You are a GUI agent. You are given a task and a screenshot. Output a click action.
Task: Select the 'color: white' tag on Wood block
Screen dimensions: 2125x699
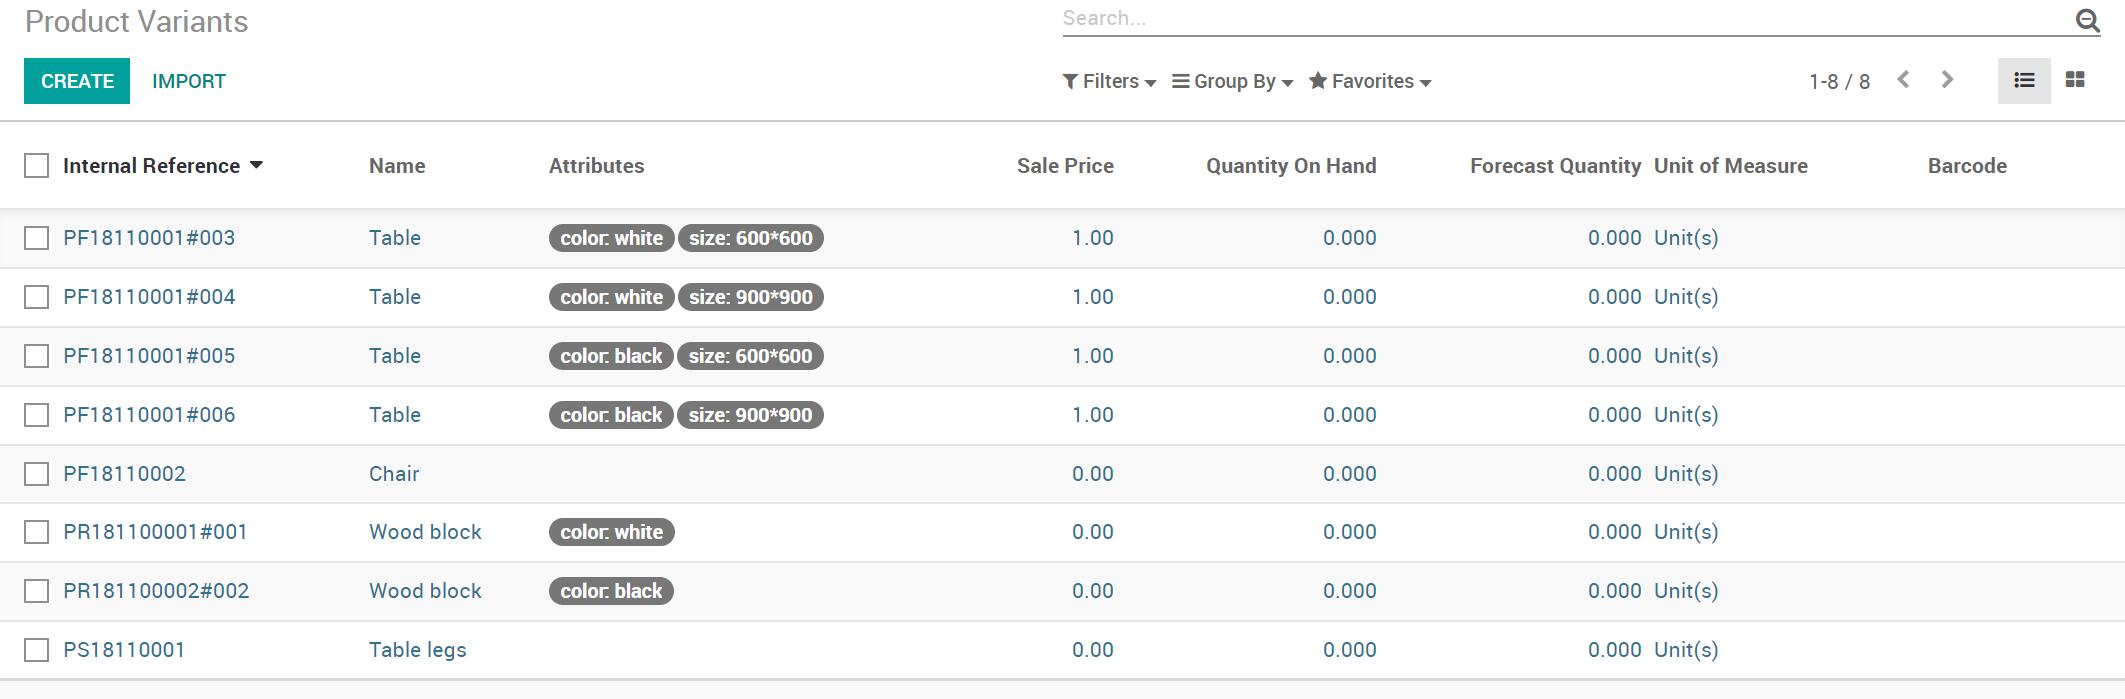pyautogui.click(x=611, y=532)
